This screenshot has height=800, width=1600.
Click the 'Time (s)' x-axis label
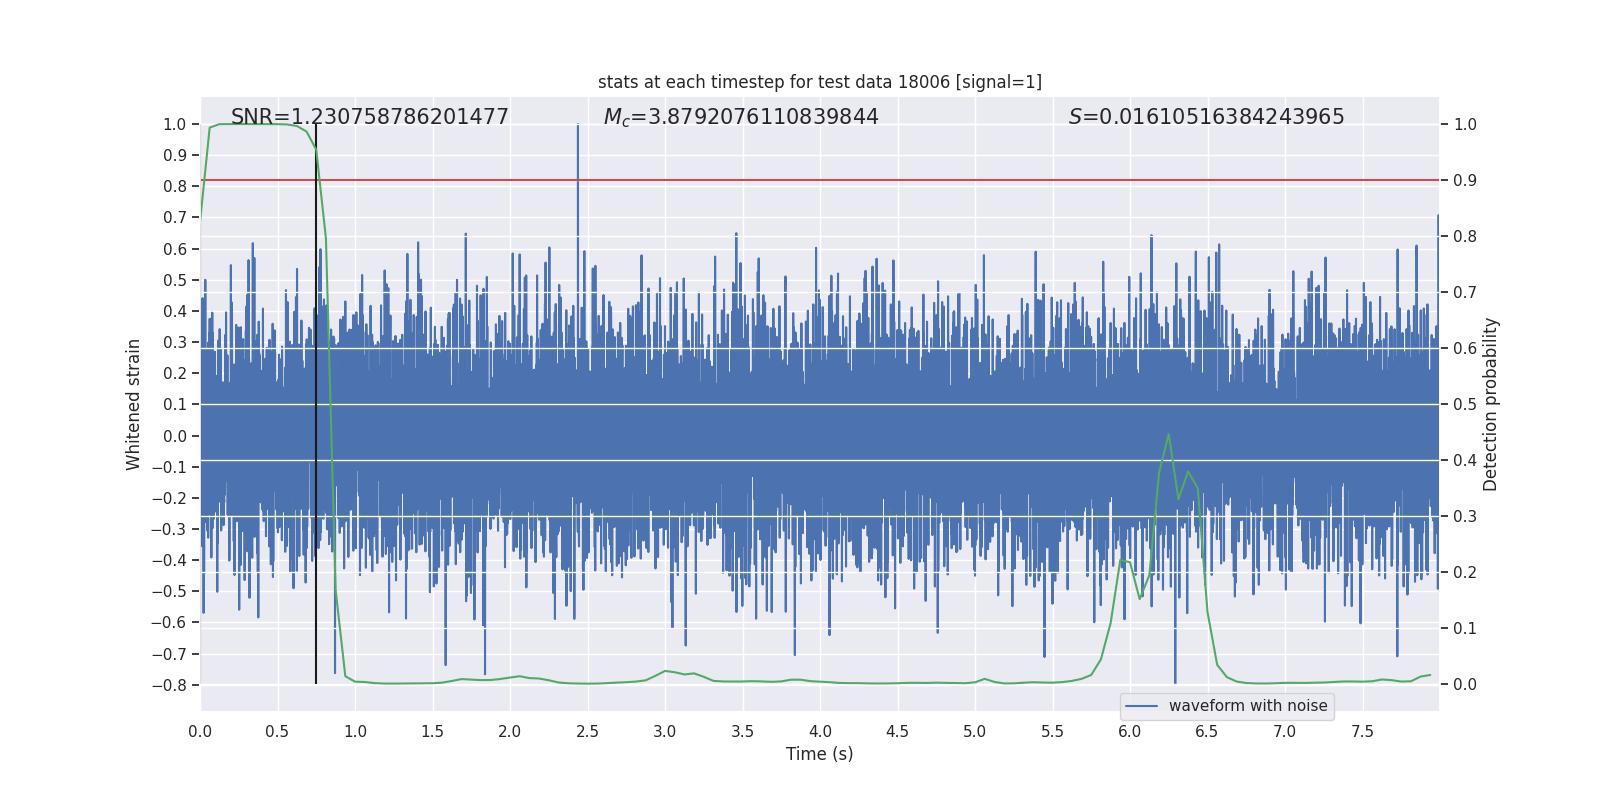click(819, 754)
